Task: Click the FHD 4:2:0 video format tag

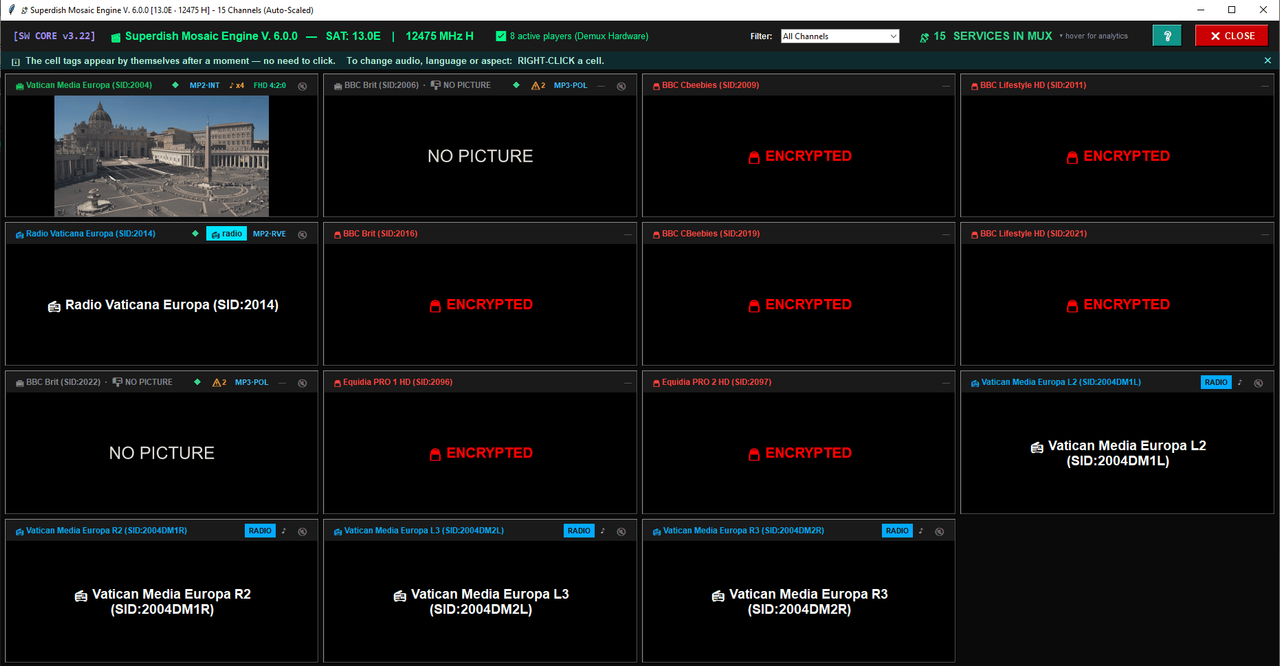Action: [270, 86]
